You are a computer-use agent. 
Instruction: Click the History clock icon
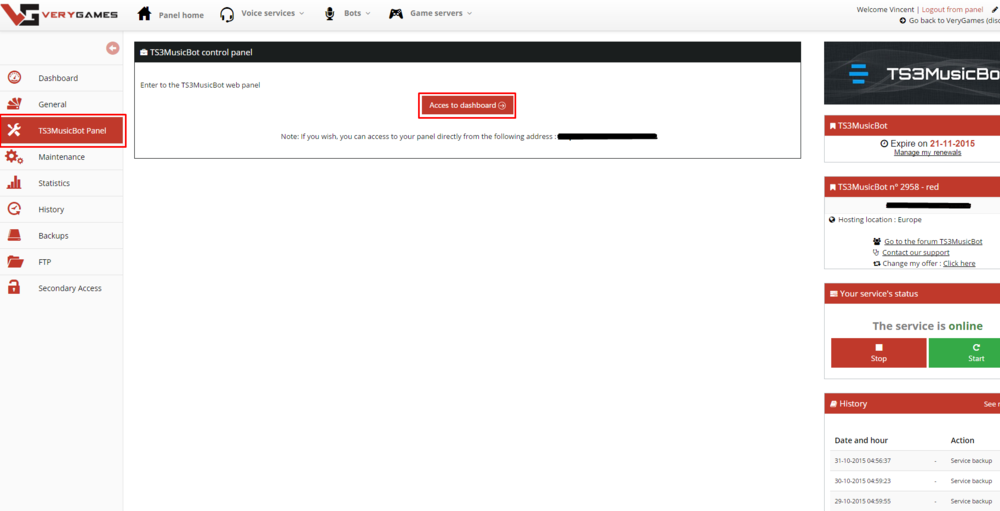(x=14, y=209)
